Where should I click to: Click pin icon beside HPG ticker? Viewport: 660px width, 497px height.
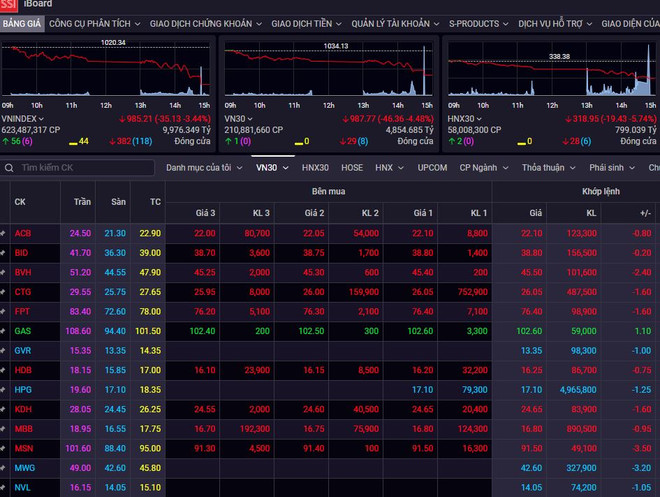pos(4,389)
